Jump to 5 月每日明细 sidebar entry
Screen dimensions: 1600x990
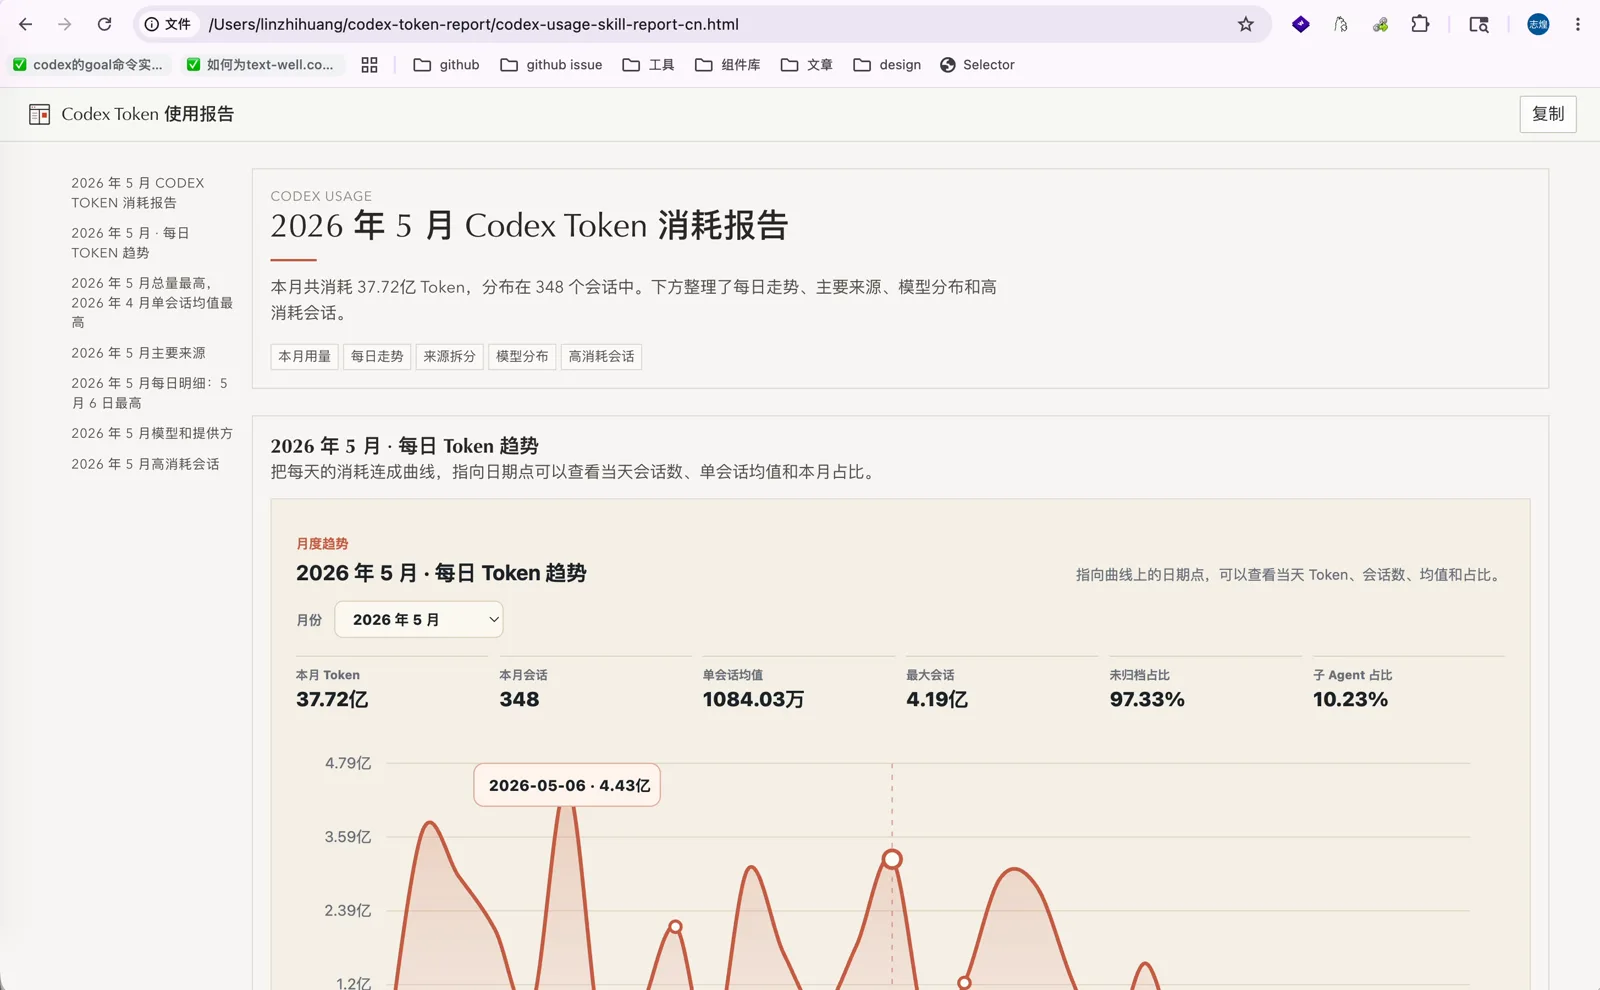click(150, 393)
